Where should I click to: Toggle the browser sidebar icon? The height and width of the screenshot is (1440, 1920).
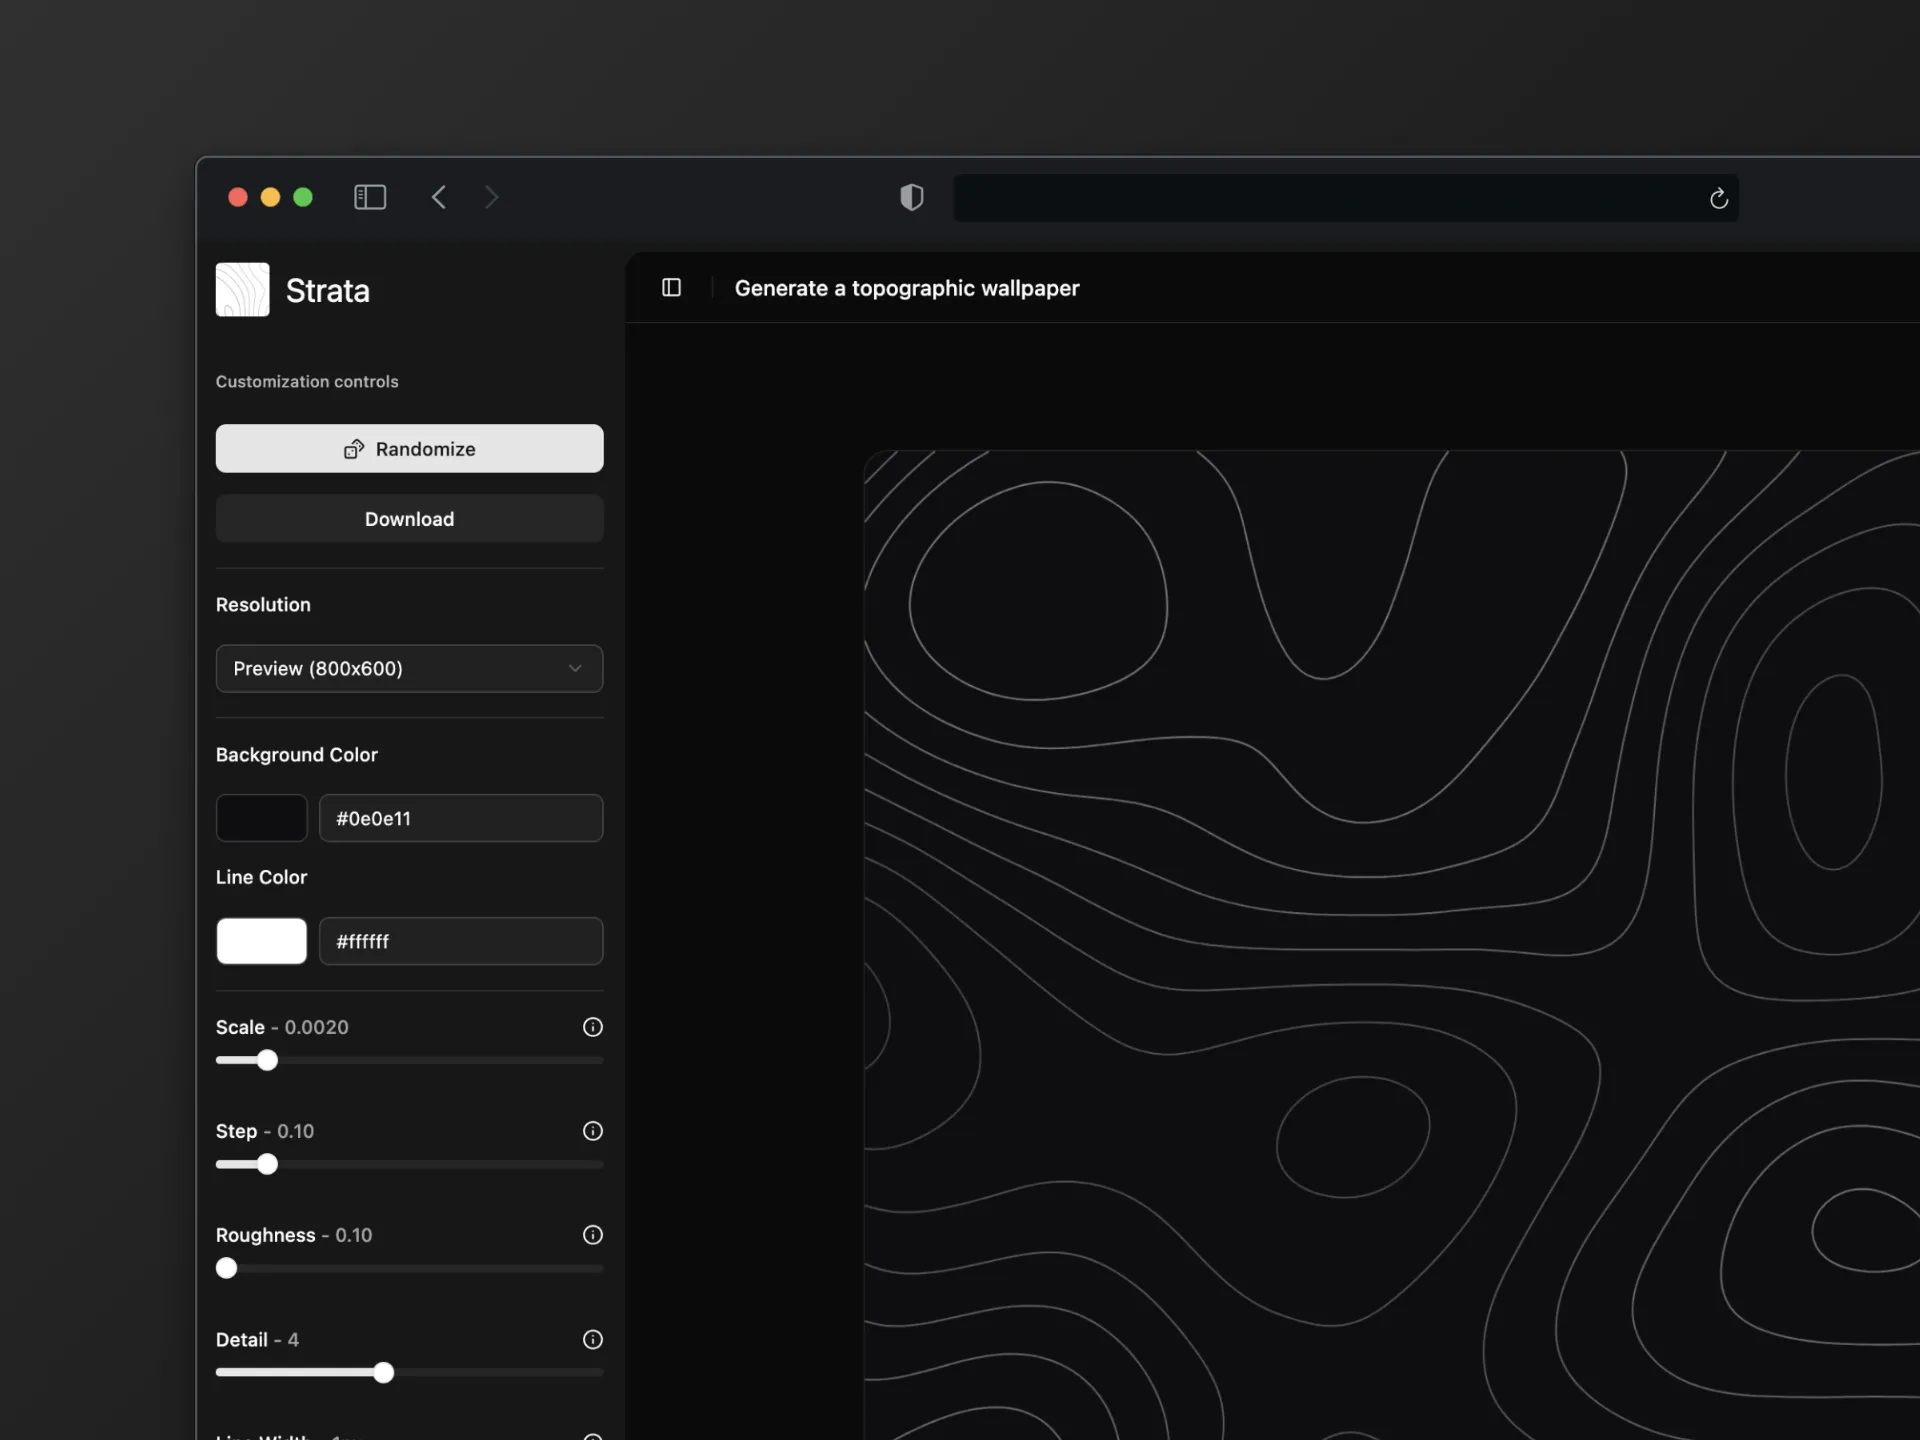[370, 197]
